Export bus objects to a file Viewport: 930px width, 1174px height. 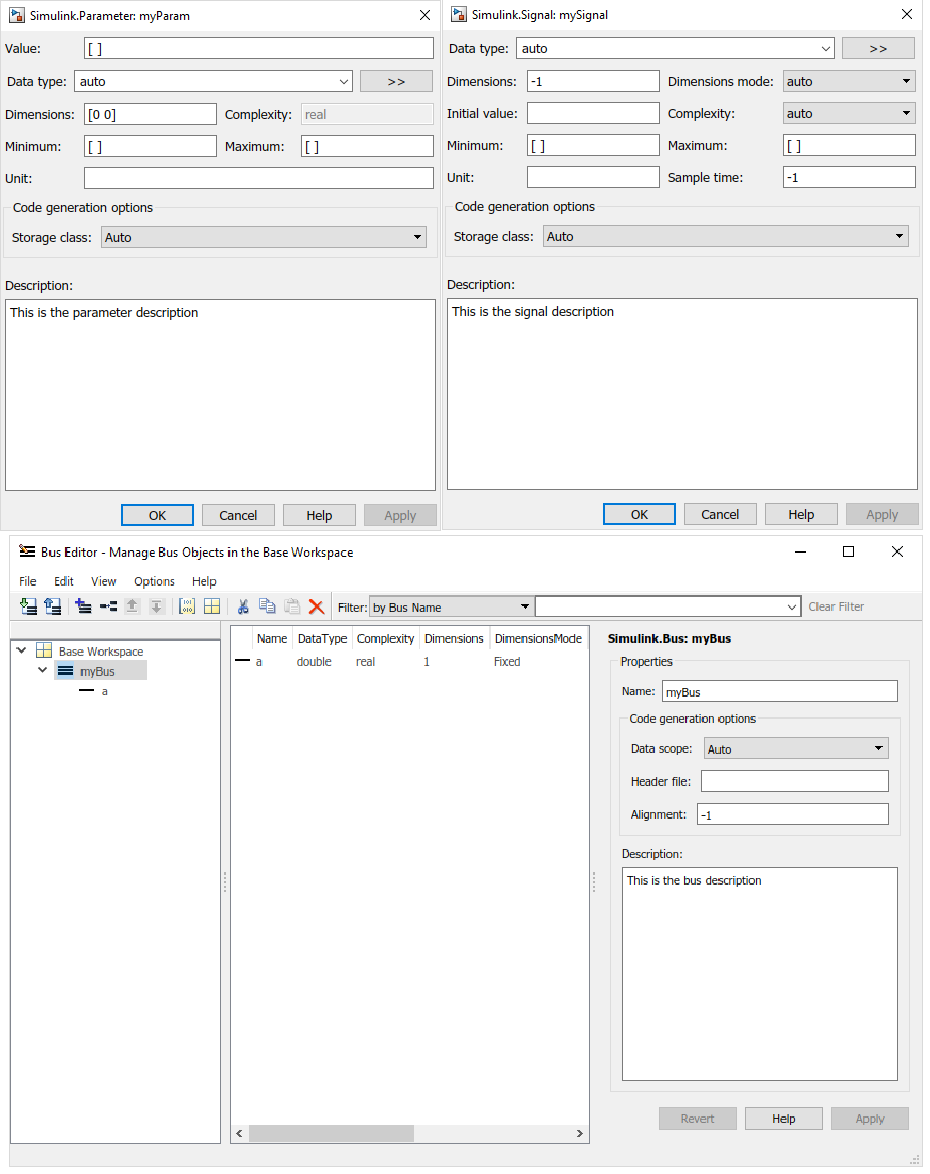[x=53, y=606]
